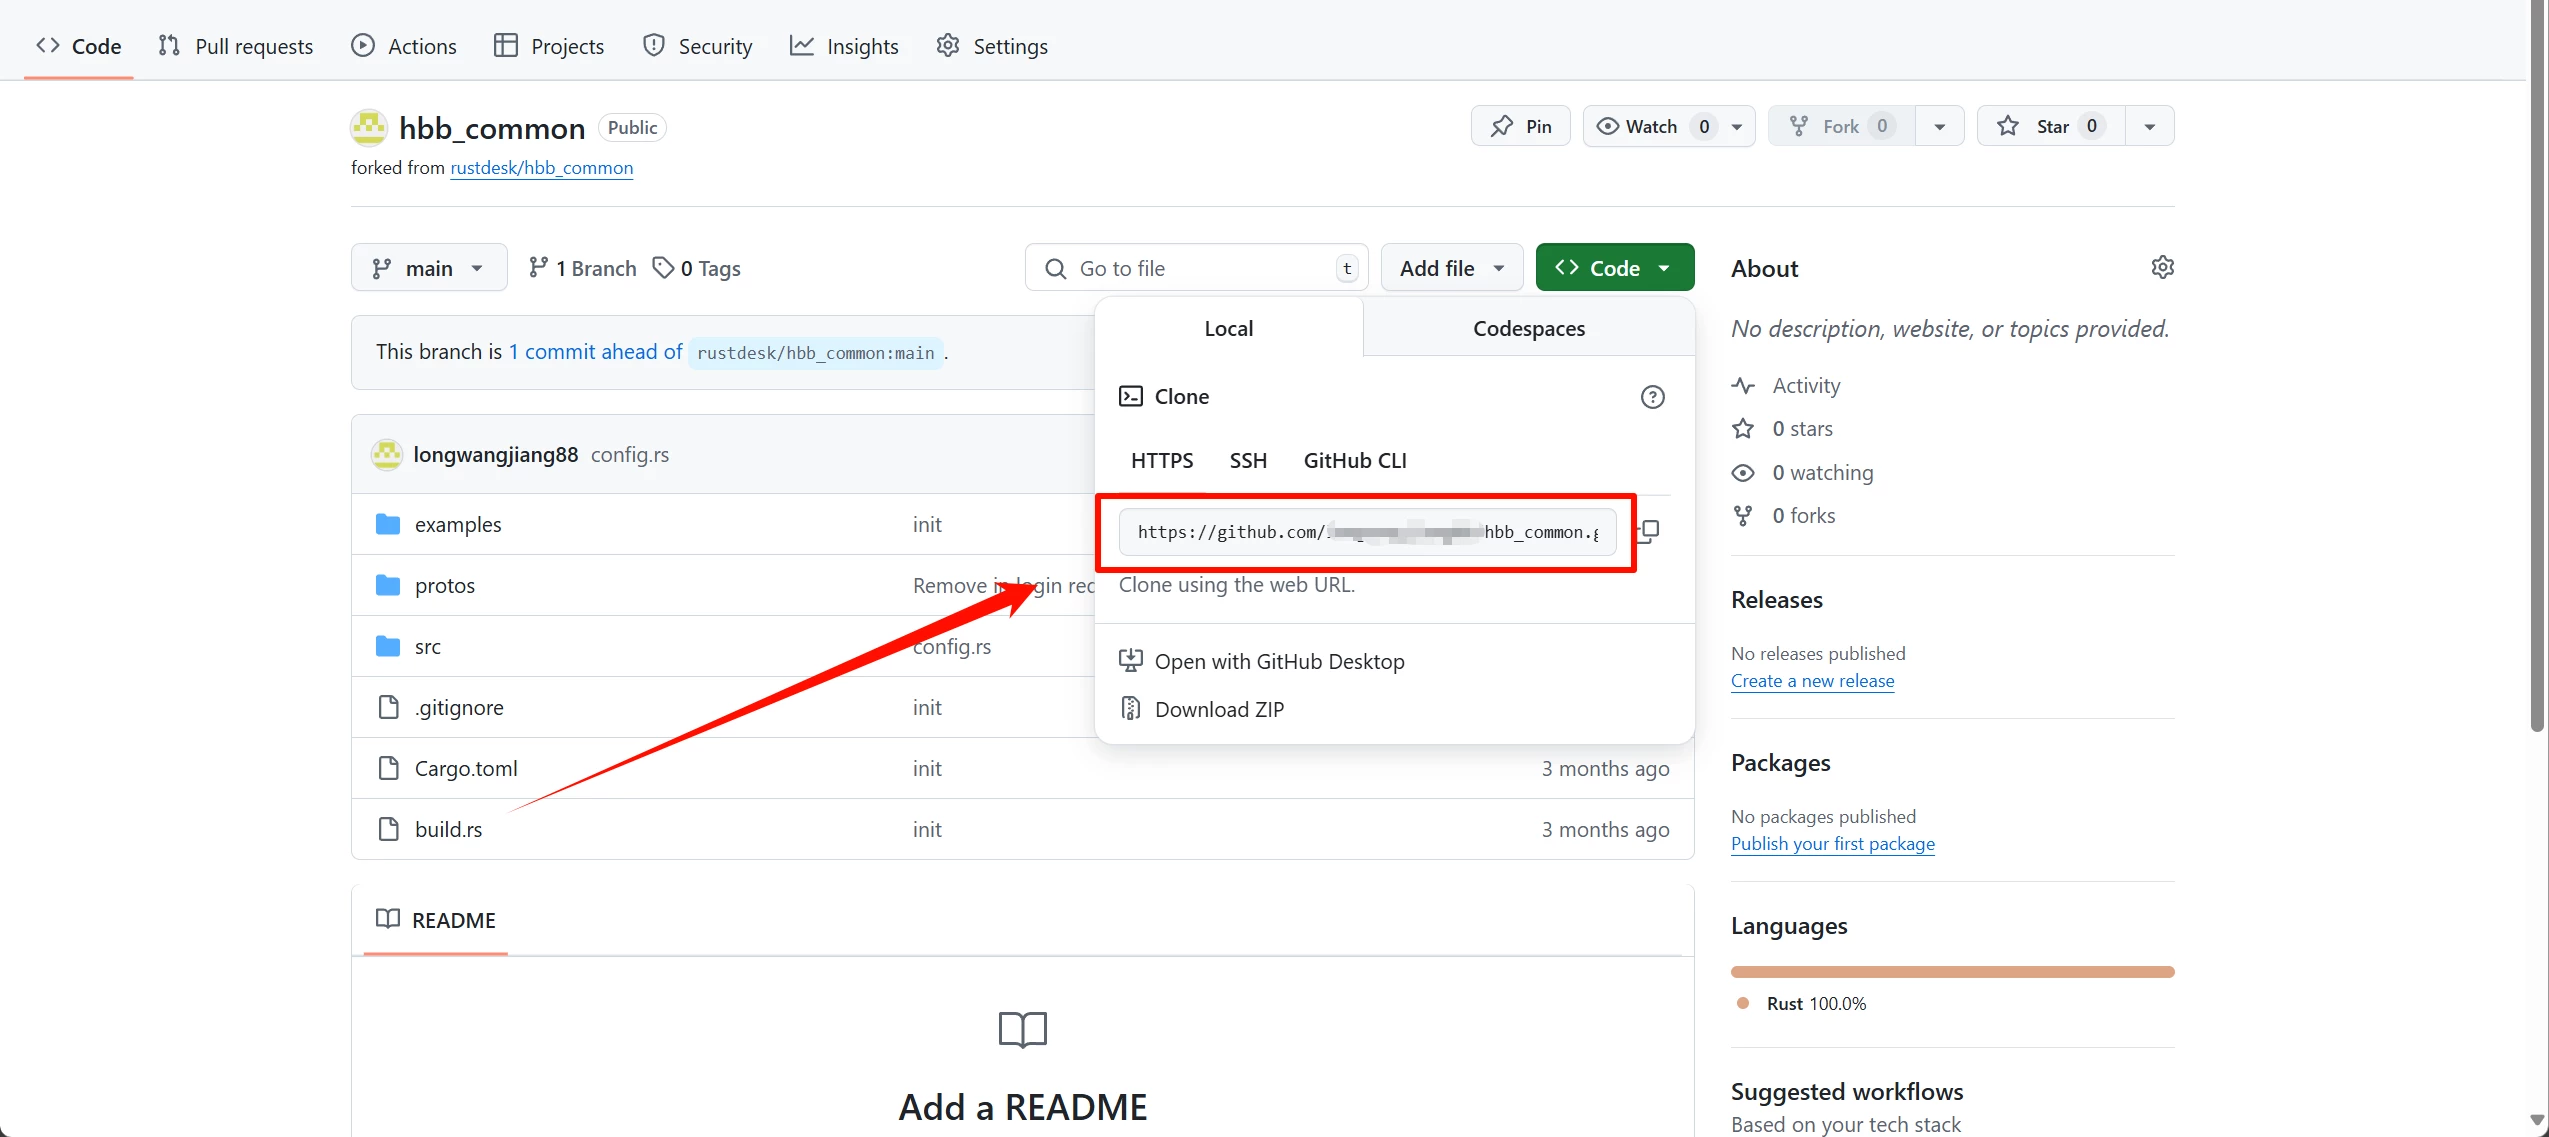Open the rustdesk/hbb_common upstream link

pyautogui.click(x=541, y=168)
